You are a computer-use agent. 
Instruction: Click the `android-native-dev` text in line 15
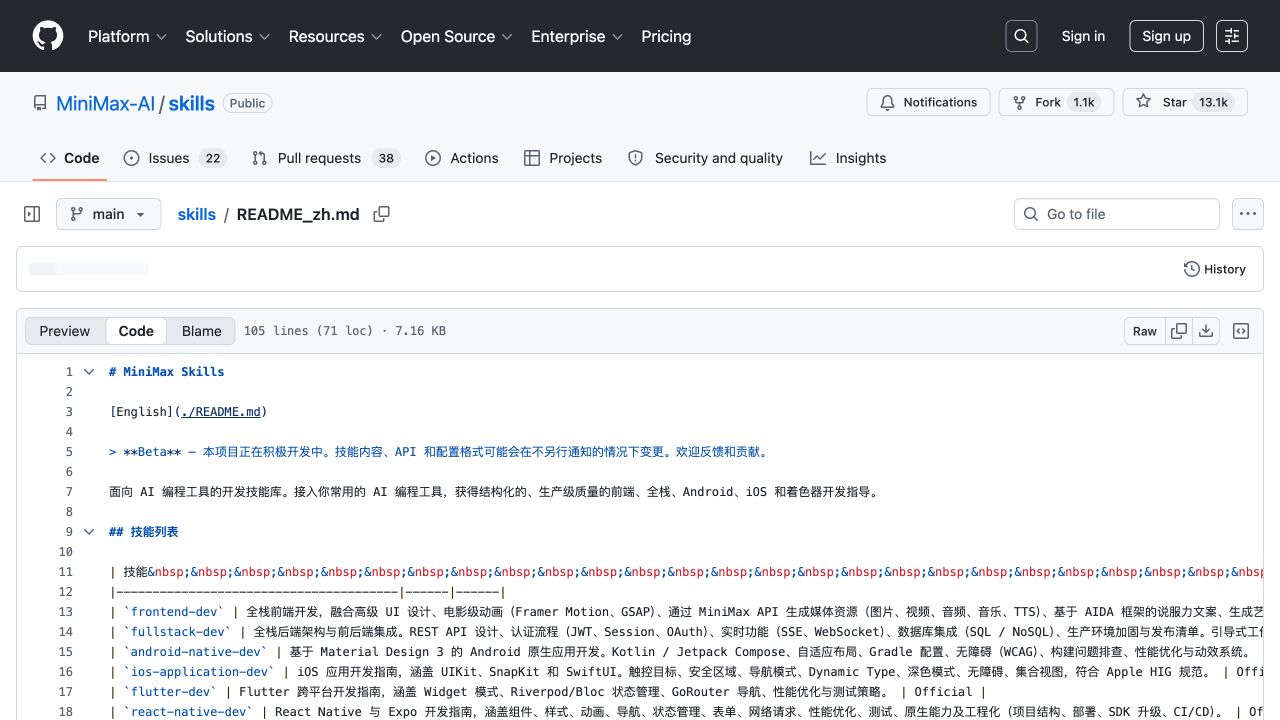(x=195, y=651)
